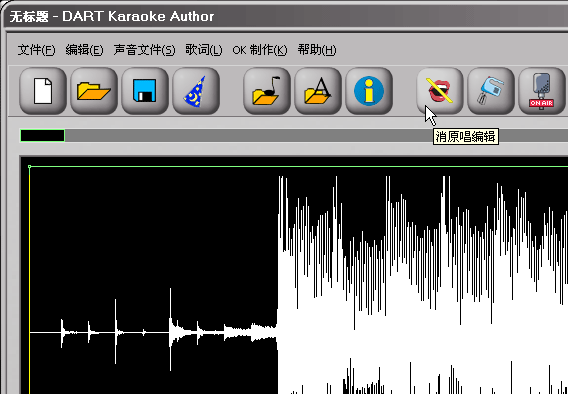Open the 文件(F) menu
Image resolution: width=568 pixels, height=394 pixels.
37,50
